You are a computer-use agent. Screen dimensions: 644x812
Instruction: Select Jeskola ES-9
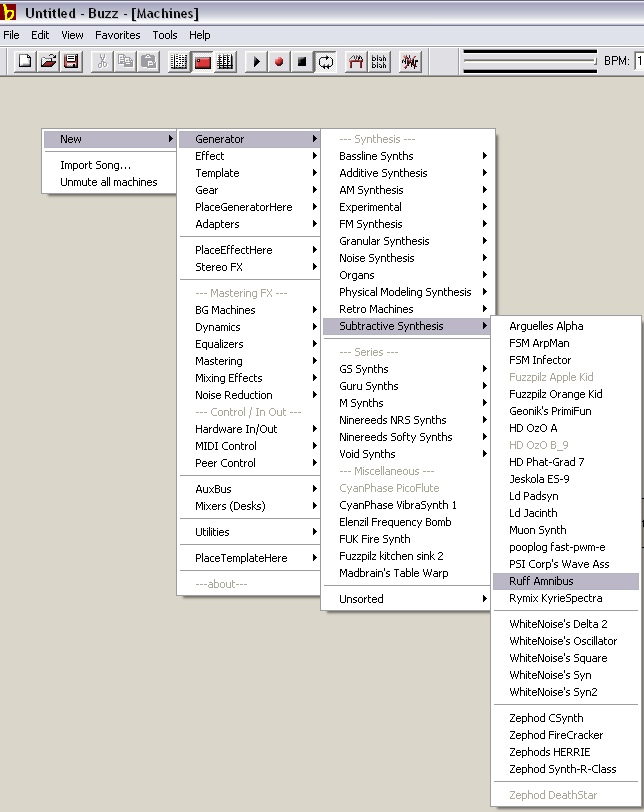(566, 479)
